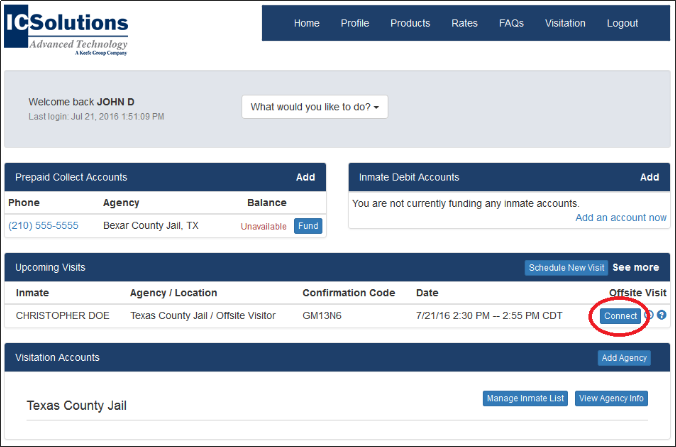
Task: Click the 'Texas County Jail' visitation account heading
Action: click(77, 406)
